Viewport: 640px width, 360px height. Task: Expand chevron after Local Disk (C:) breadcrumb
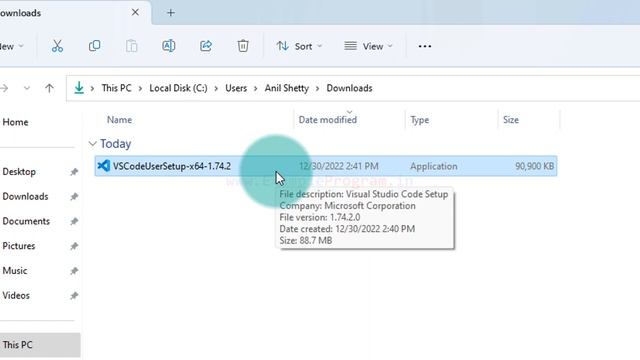pyautogui.click(x=216, y=89)
